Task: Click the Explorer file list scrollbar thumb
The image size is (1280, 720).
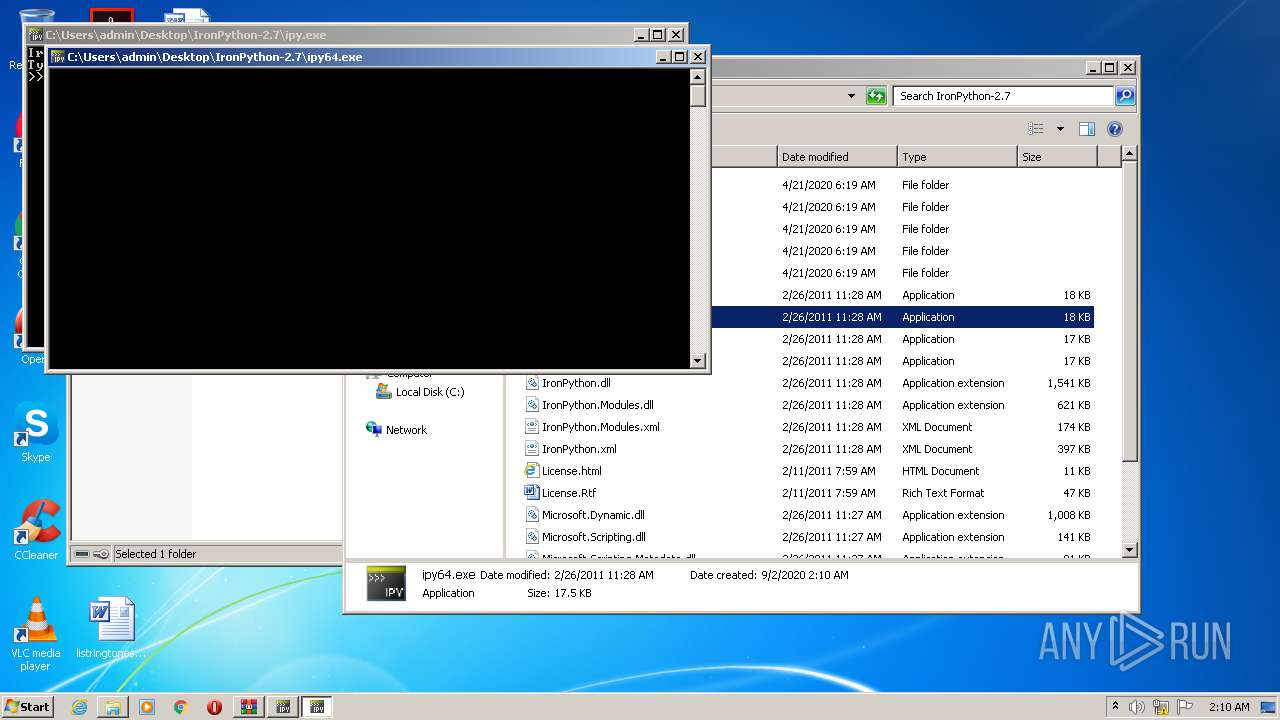Action: 1129,312
